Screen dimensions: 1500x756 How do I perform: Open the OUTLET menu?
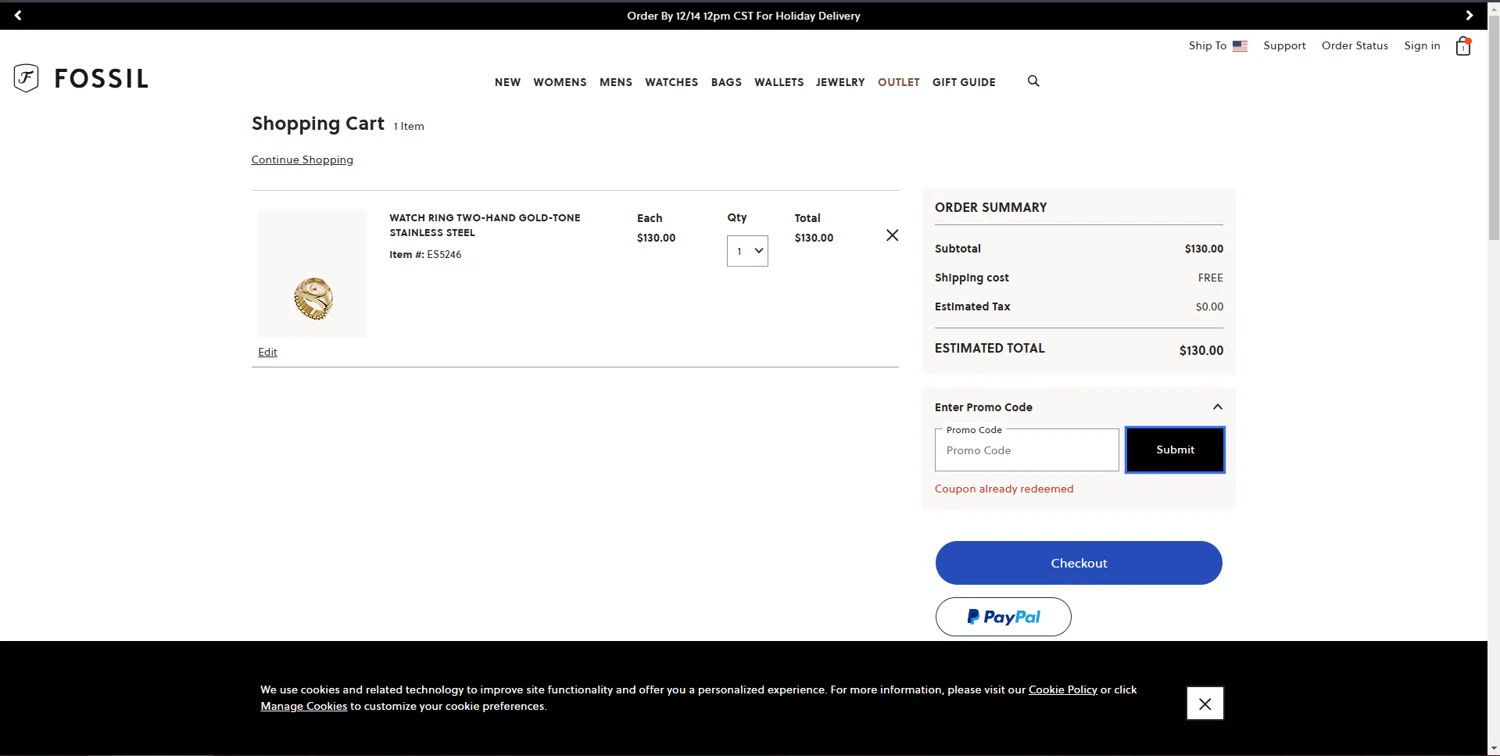(x=898, y=82)
